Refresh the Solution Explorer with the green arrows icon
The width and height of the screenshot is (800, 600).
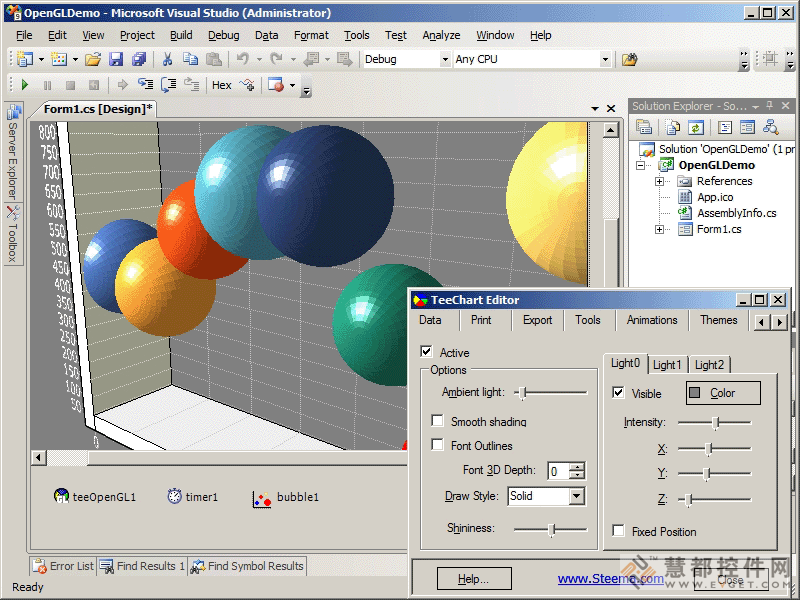point(696,127)
